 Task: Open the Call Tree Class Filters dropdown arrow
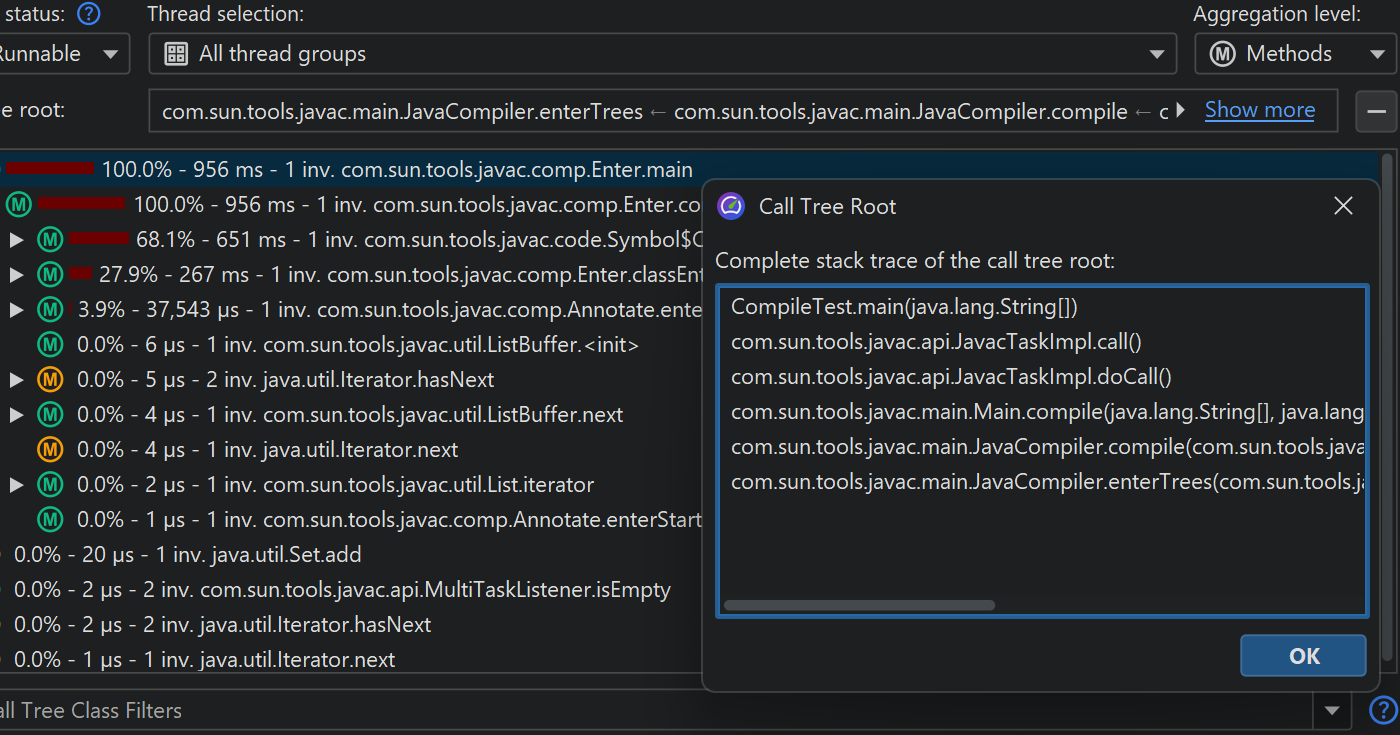tap(1331, 711)
